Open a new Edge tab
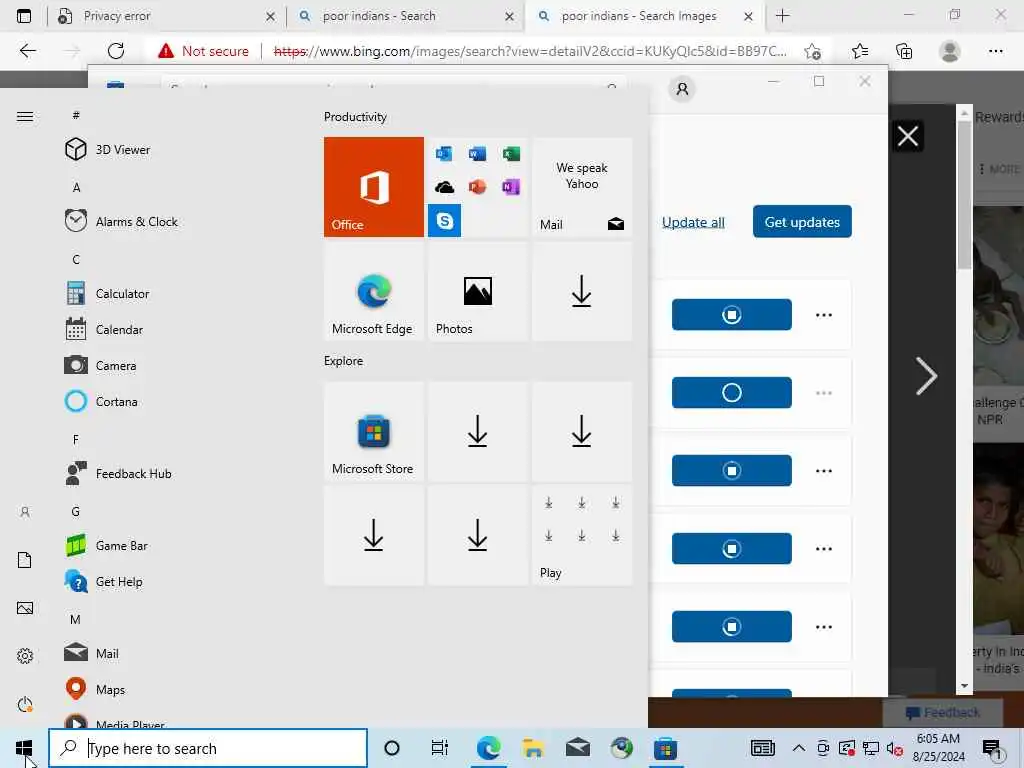Image resolution: width=1024 pixels, height=768 pixels. click(782, 16)
